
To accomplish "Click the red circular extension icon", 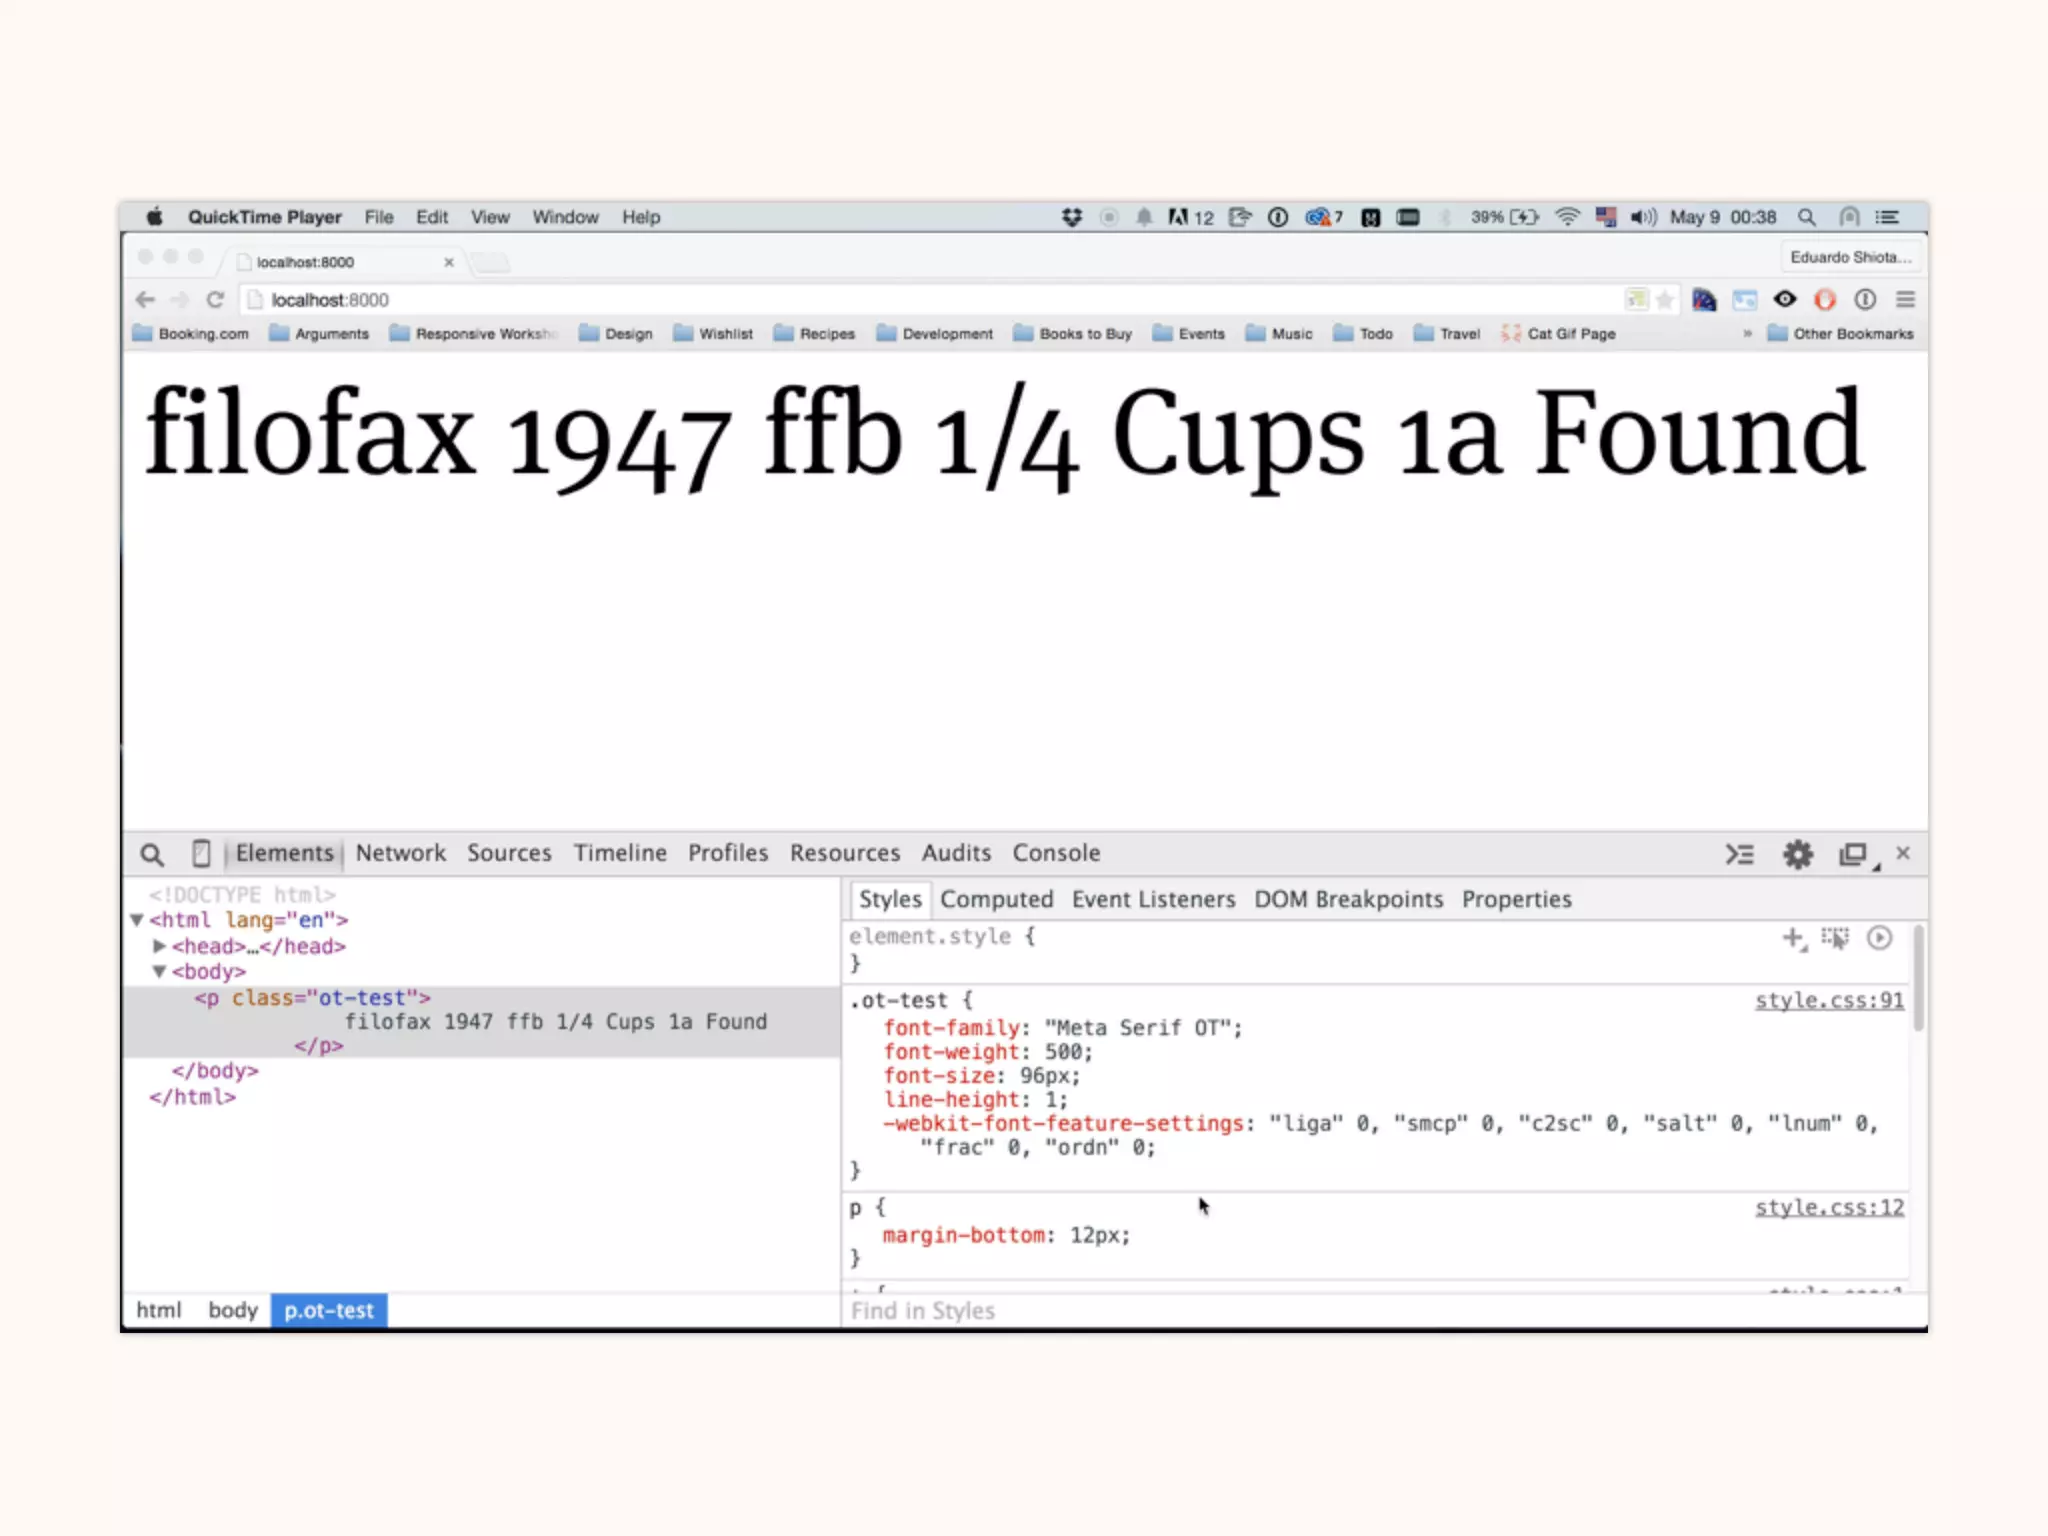I will [x=1825, y=299].
